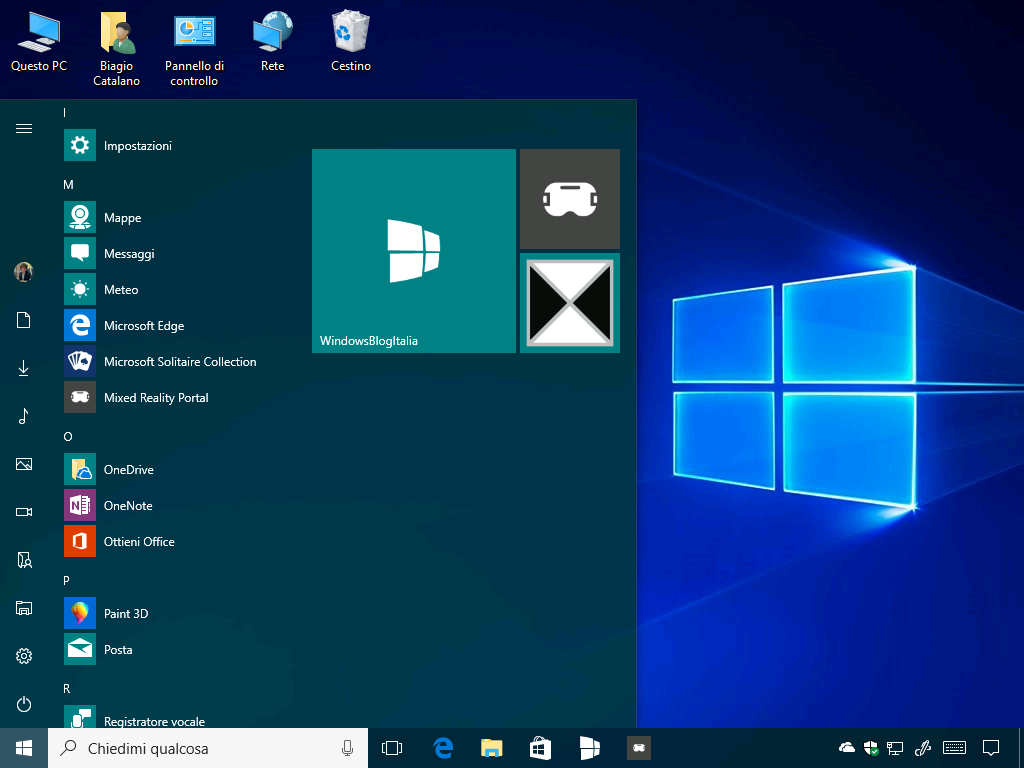
Task: Open Registratore vocale app
Action: point(176,717)
